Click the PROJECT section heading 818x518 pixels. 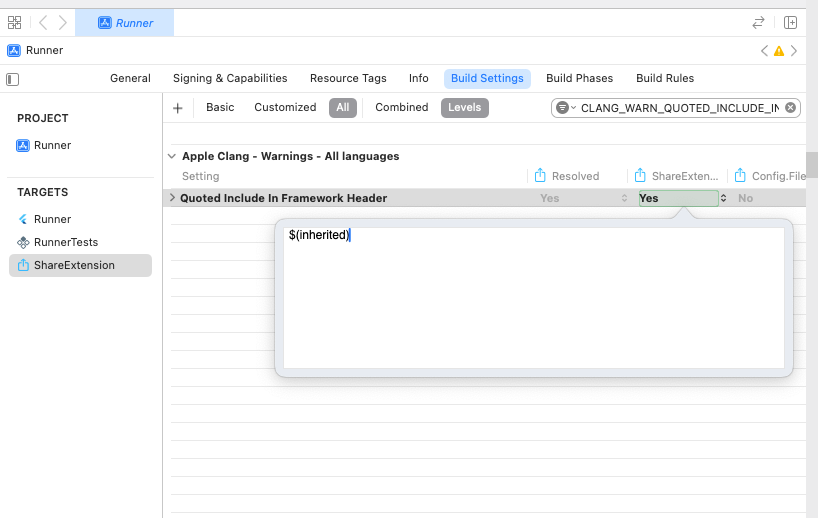point(43,118)
